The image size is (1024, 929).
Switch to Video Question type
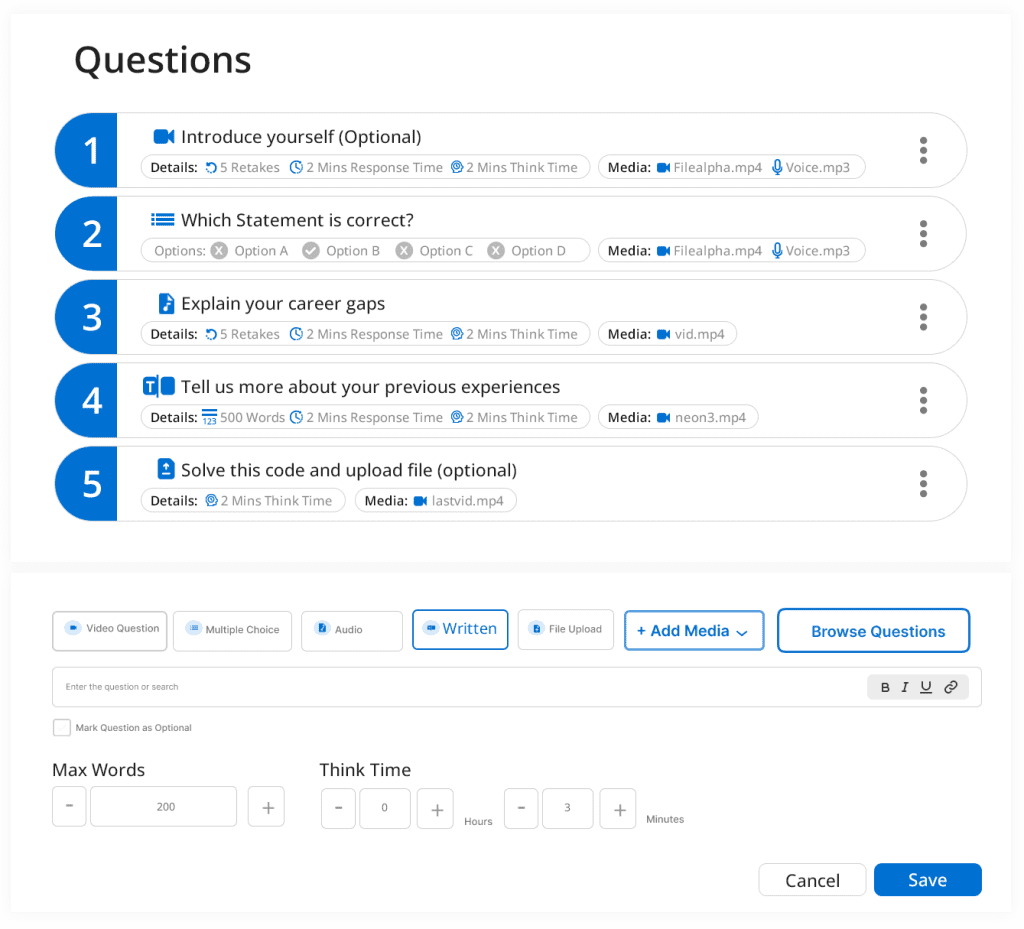[110, 630]
